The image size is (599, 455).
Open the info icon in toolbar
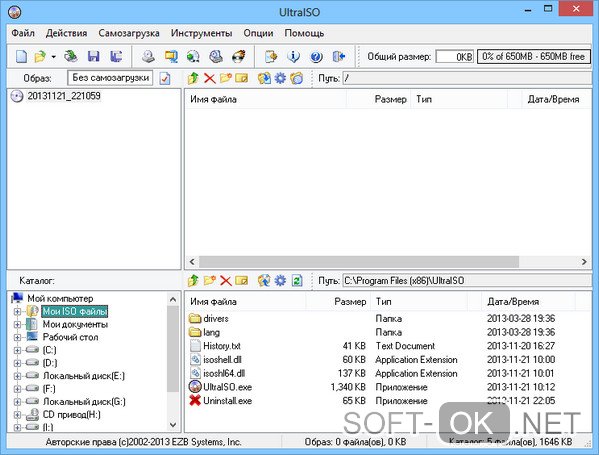[x=293, y=57]
